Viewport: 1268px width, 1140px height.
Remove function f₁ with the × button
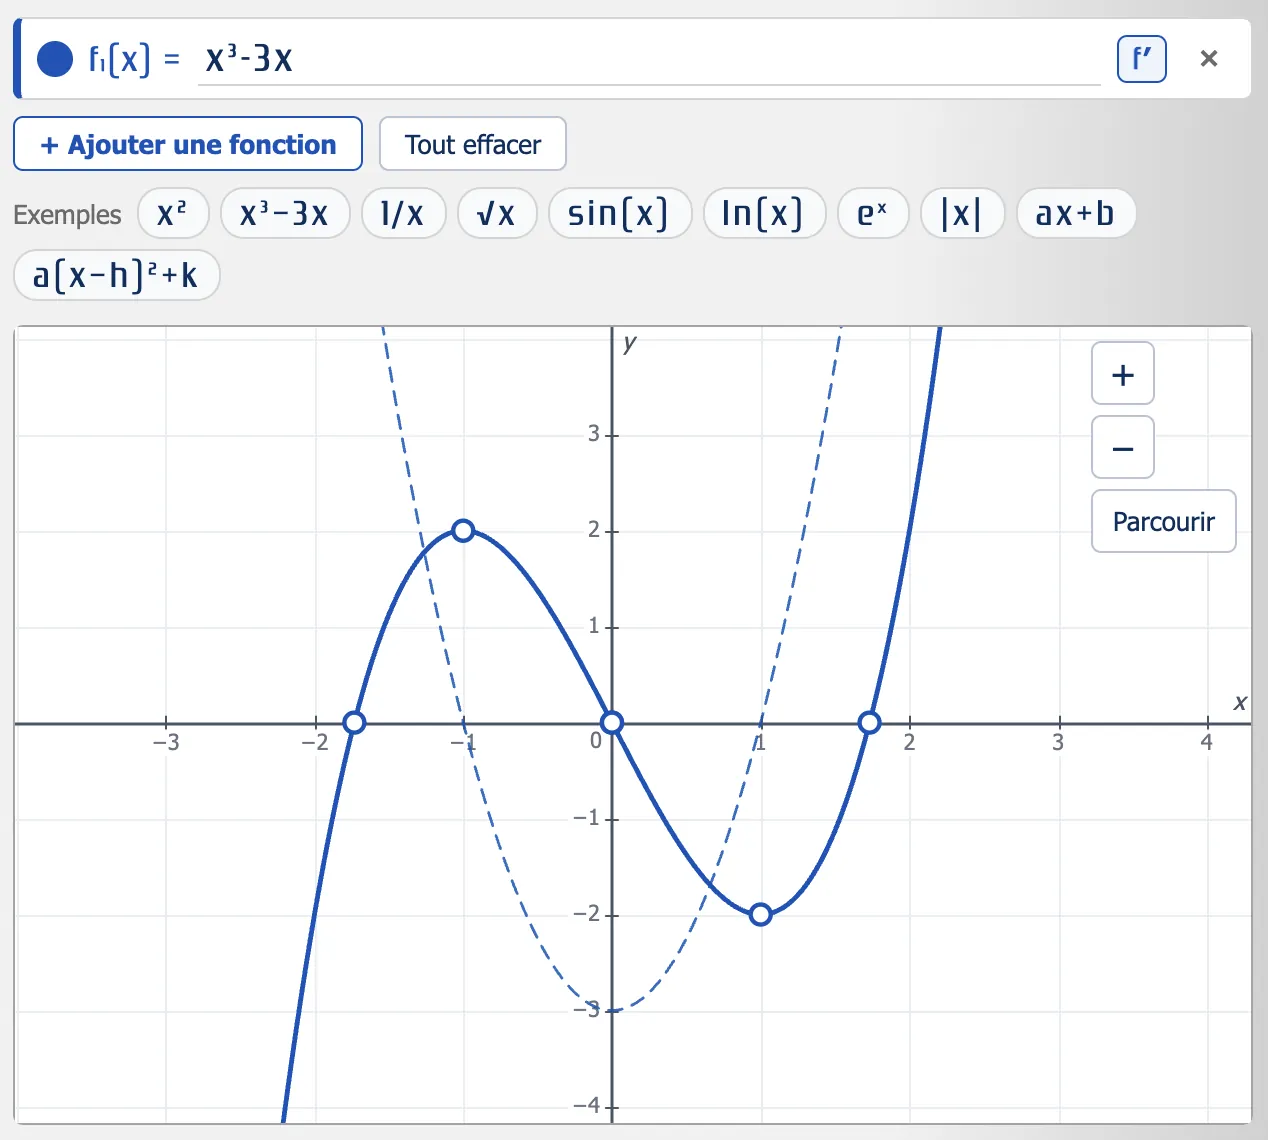pos(1209,59)
